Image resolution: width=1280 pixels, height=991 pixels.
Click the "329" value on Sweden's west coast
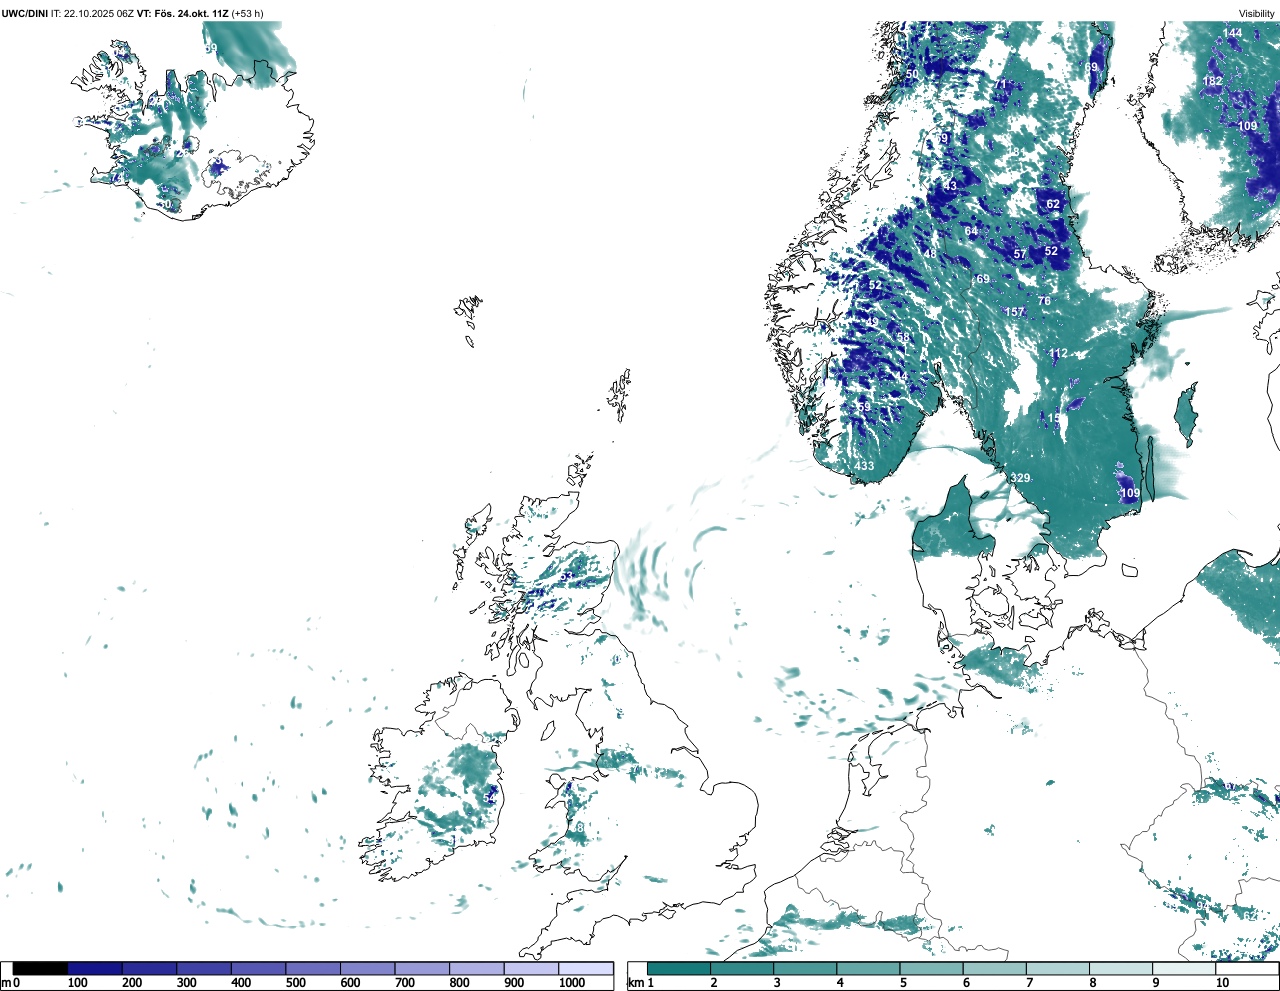coord(1020,479)
